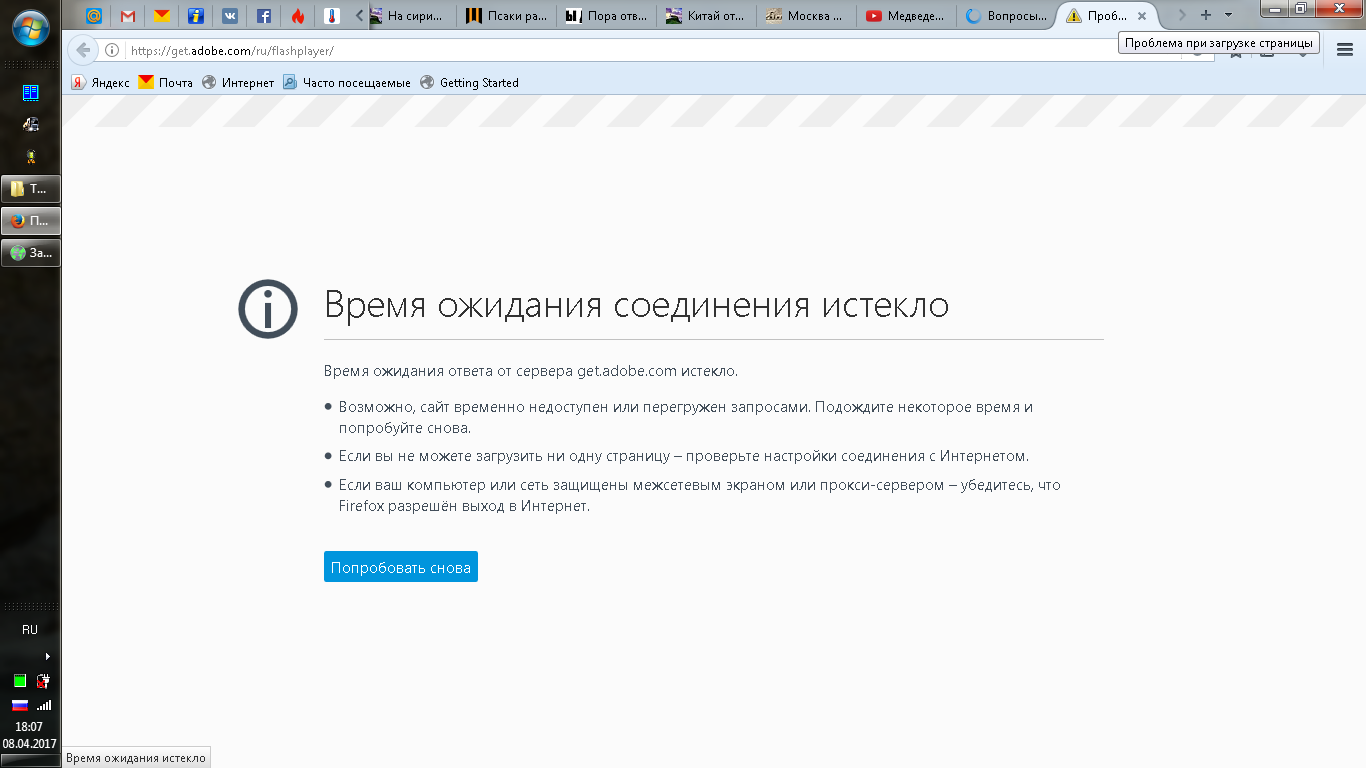Viewport: 1366px width, 768px height.
Task: Open the Facebook pinned tab
Action: pyautogui.click(x=263, y=16)
